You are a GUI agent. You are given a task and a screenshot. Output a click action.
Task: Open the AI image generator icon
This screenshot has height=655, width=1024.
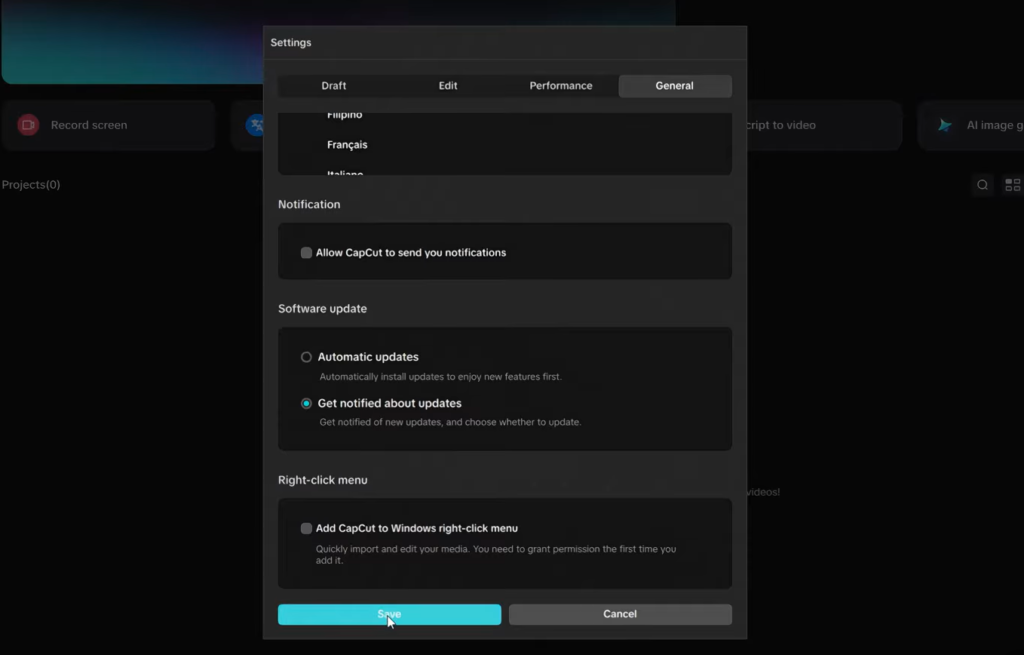coord(944,125)
